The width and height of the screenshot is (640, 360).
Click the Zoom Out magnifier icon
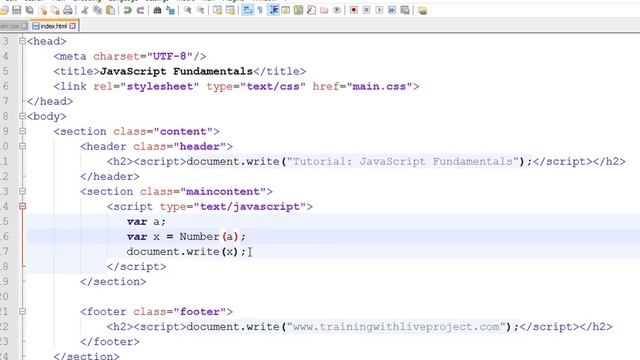click(x=200, y=10)
